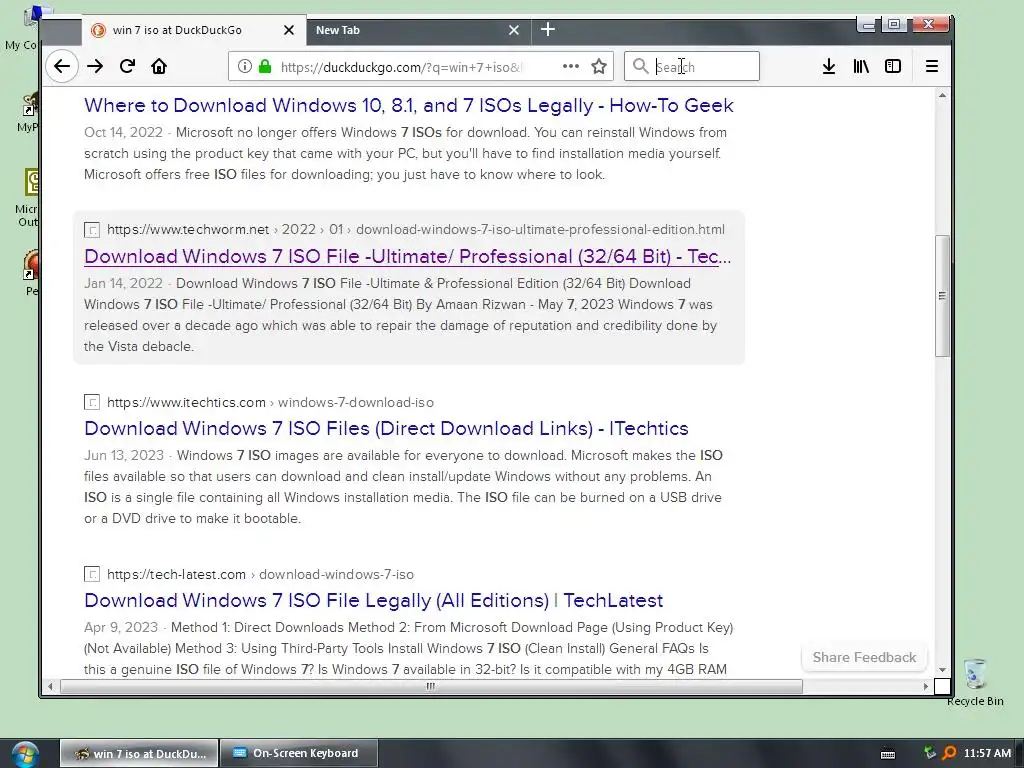The width and height of the screenshot is (1024, 768).
Task: Open How-To Geek Windows ISOs result
Action: click(x=409, y=105)
